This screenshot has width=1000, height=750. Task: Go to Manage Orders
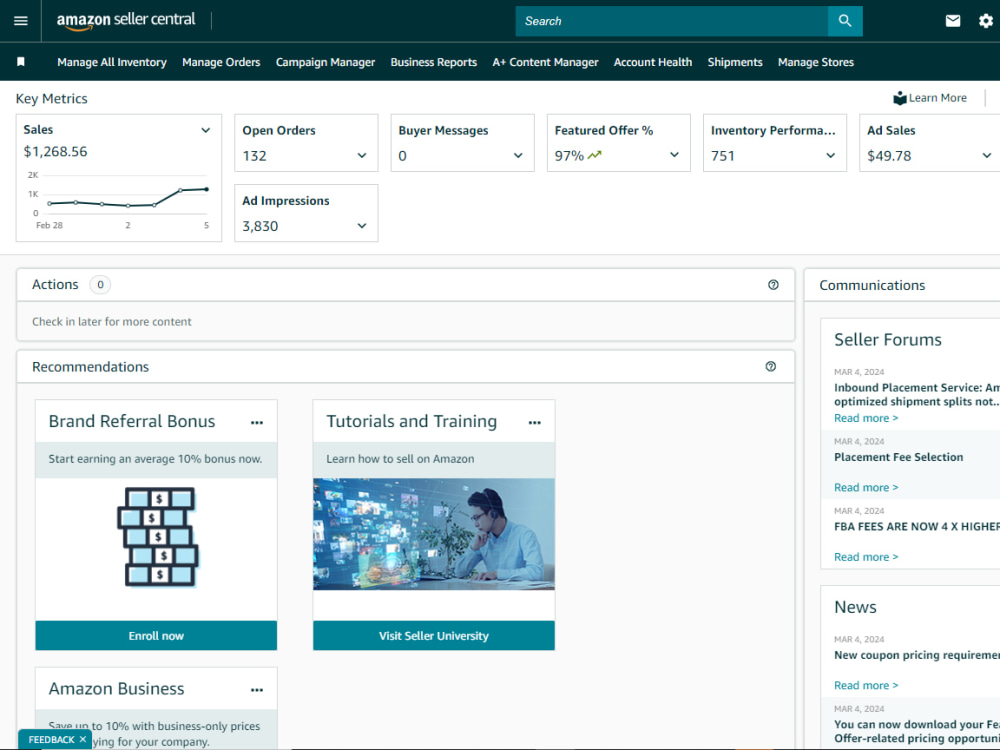click(x=221, y=61)
